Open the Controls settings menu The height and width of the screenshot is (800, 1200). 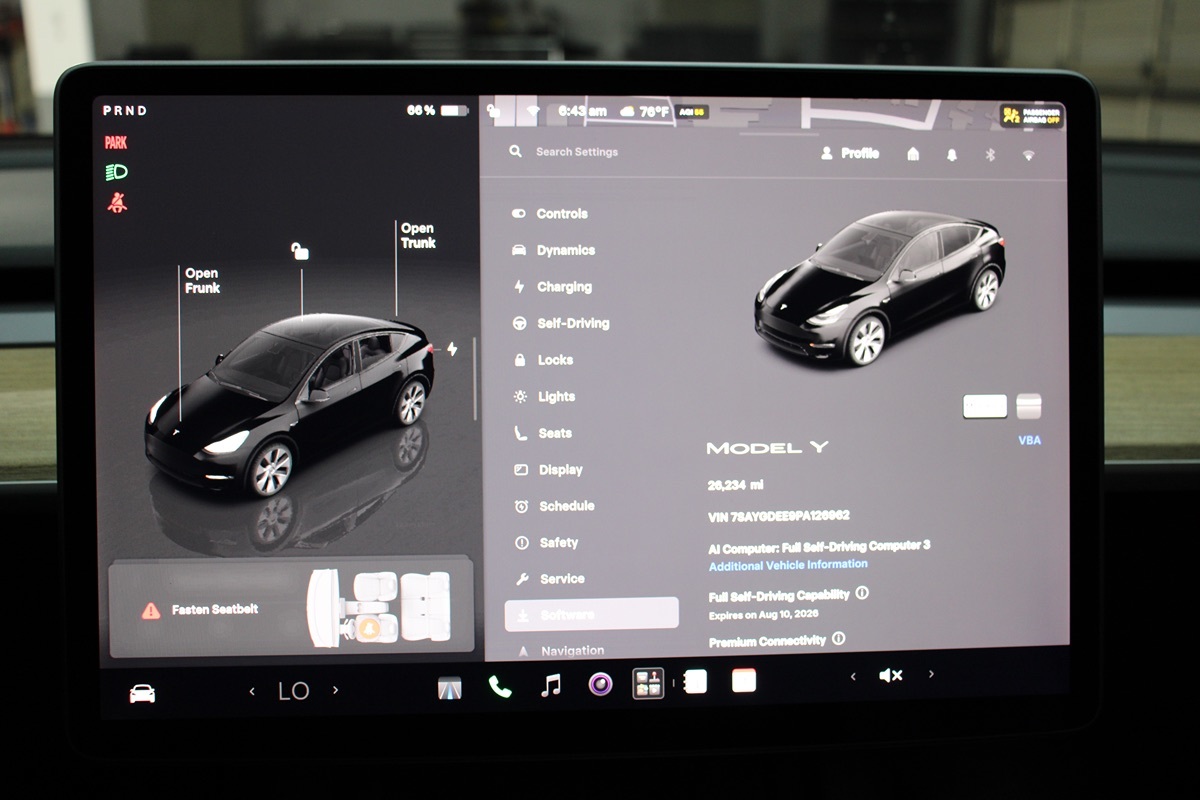tap(551, 213)
